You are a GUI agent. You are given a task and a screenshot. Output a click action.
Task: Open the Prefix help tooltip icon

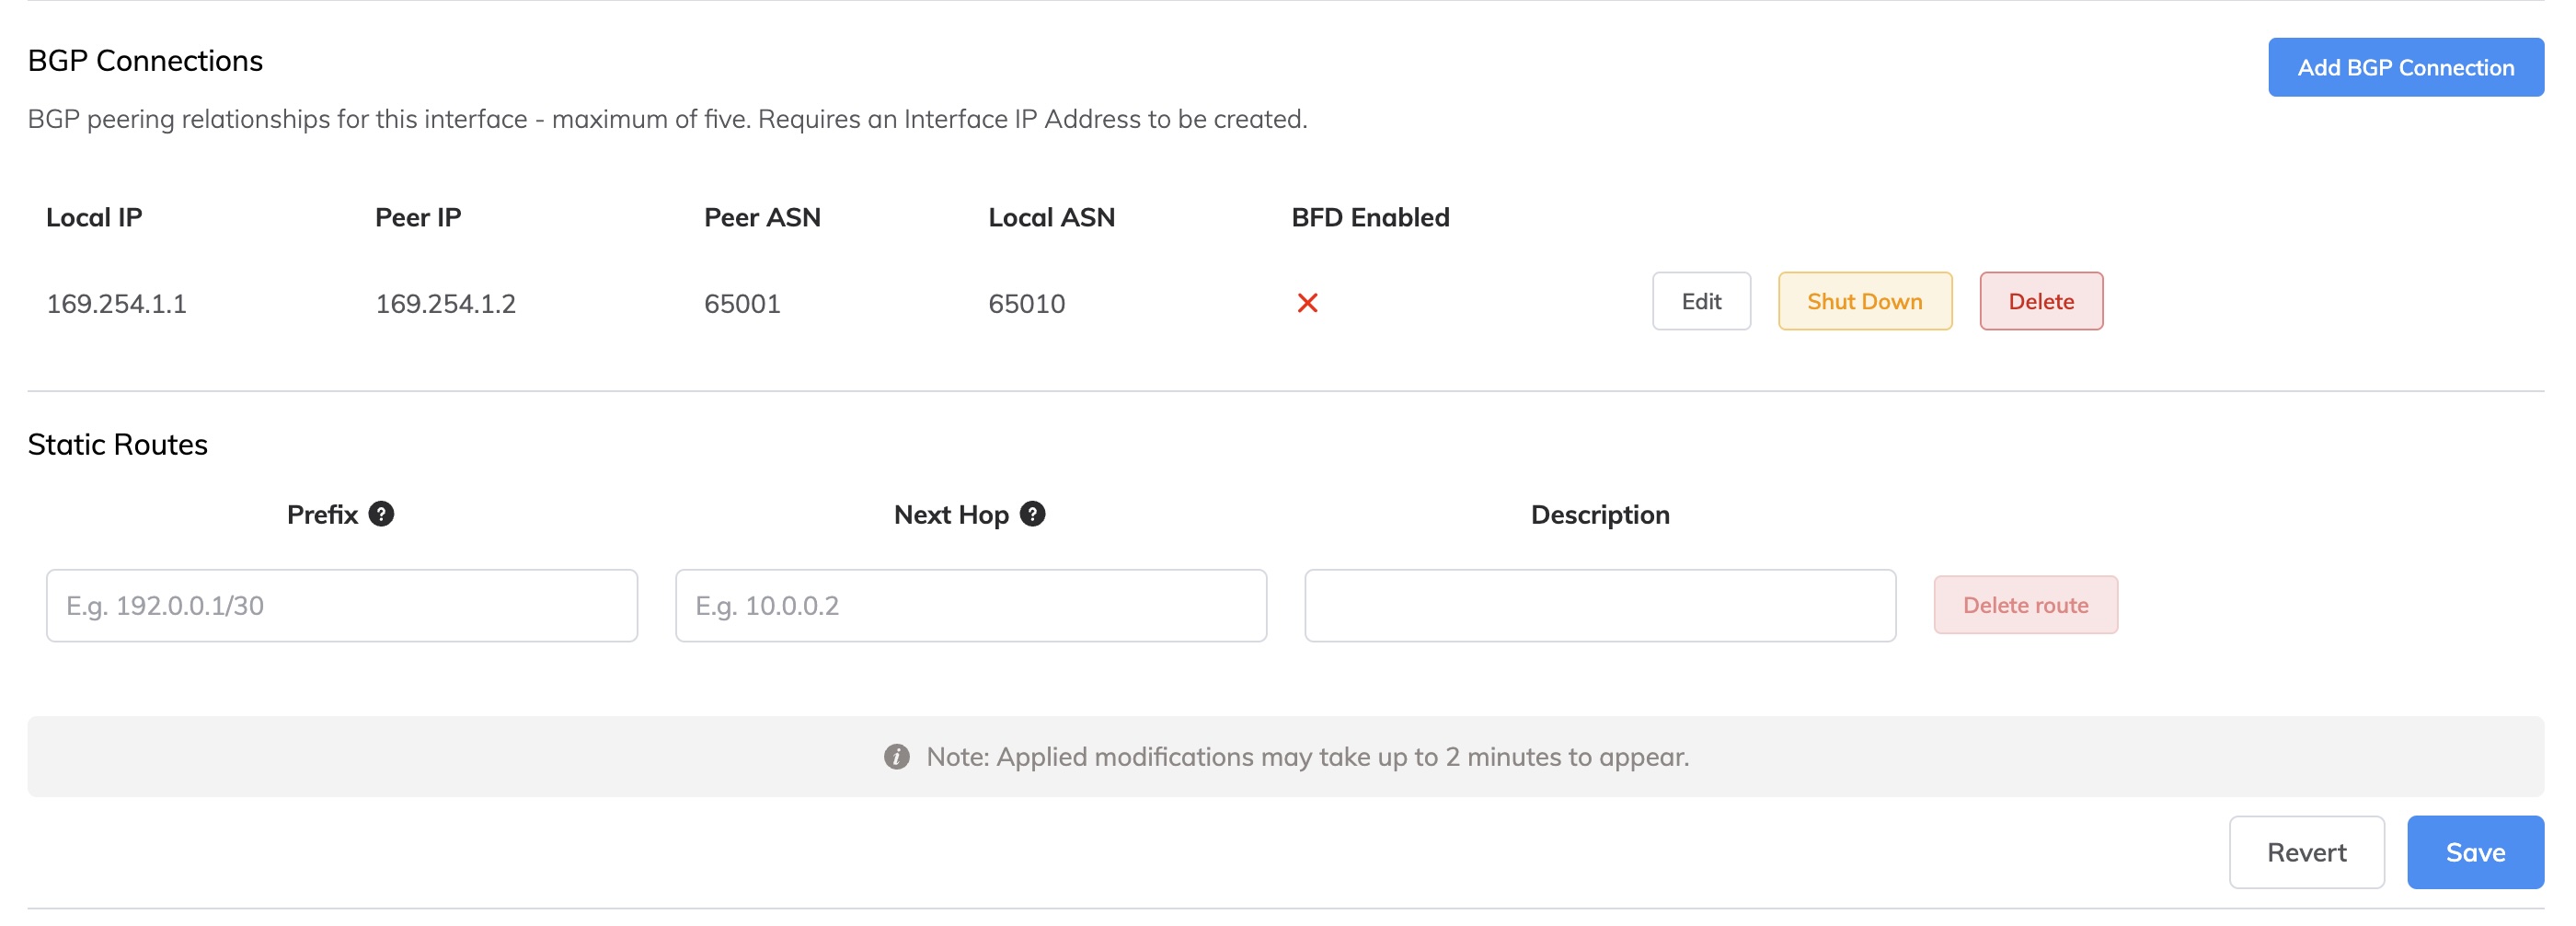[x=381, y=514]
